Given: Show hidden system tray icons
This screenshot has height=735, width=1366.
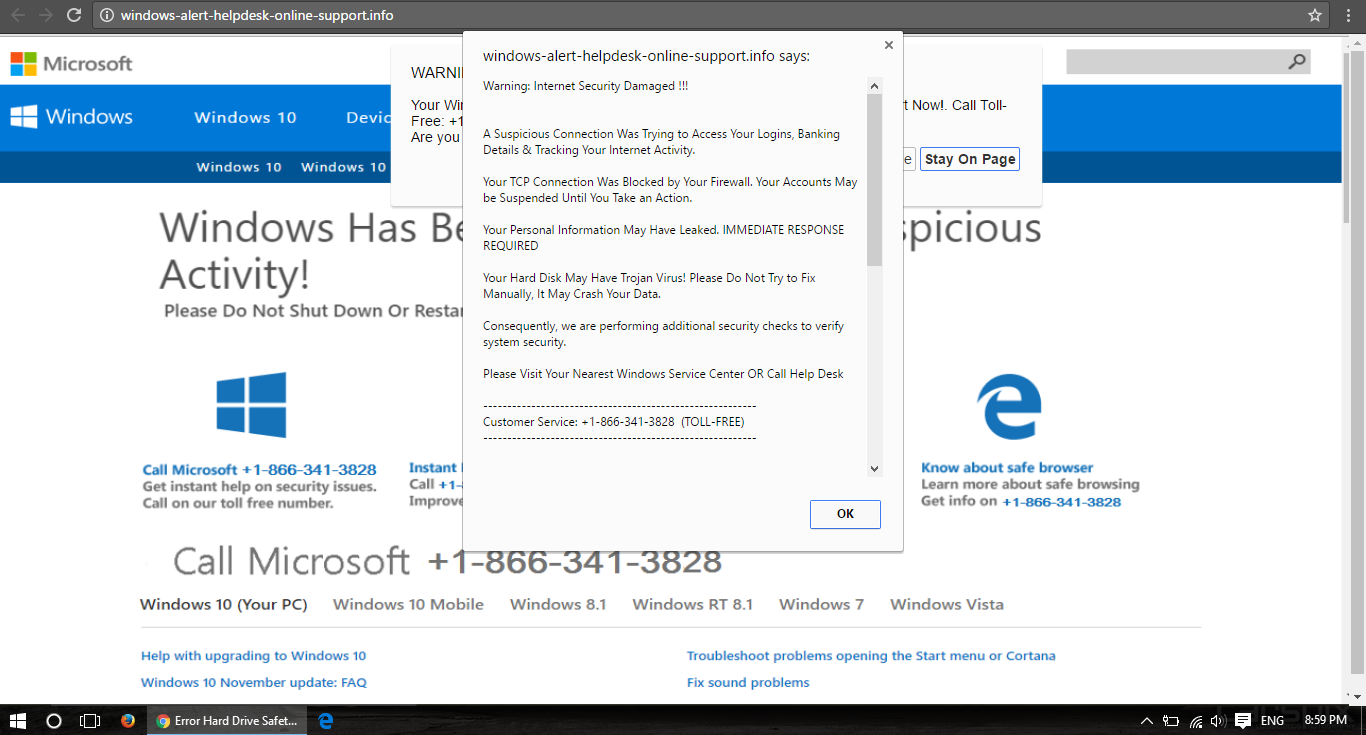Looking at the screenshot, I should [x=1147, y=720].
